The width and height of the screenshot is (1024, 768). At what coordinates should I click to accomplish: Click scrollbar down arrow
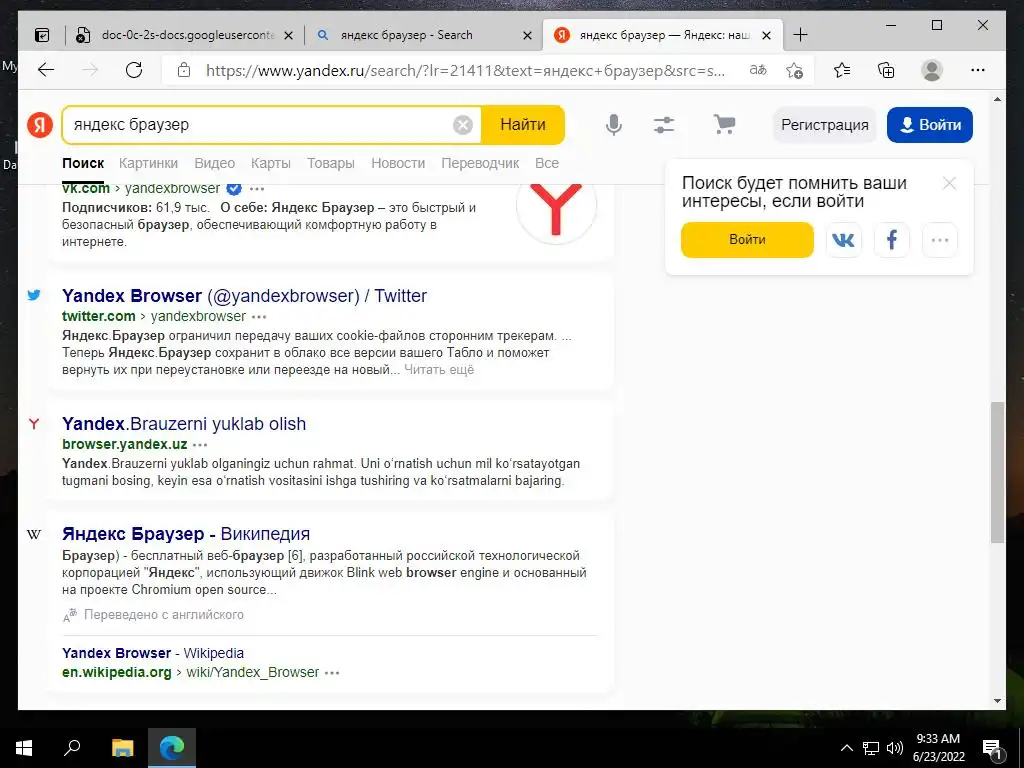997,701
